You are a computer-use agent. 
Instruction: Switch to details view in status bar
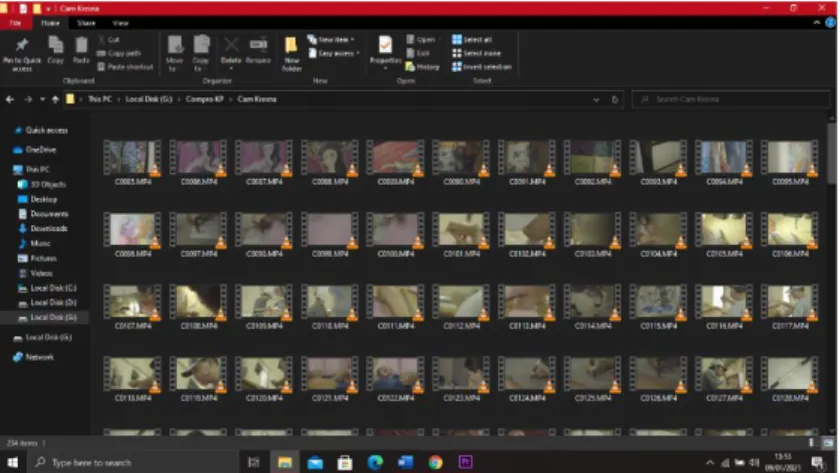[x=811, y=442]
